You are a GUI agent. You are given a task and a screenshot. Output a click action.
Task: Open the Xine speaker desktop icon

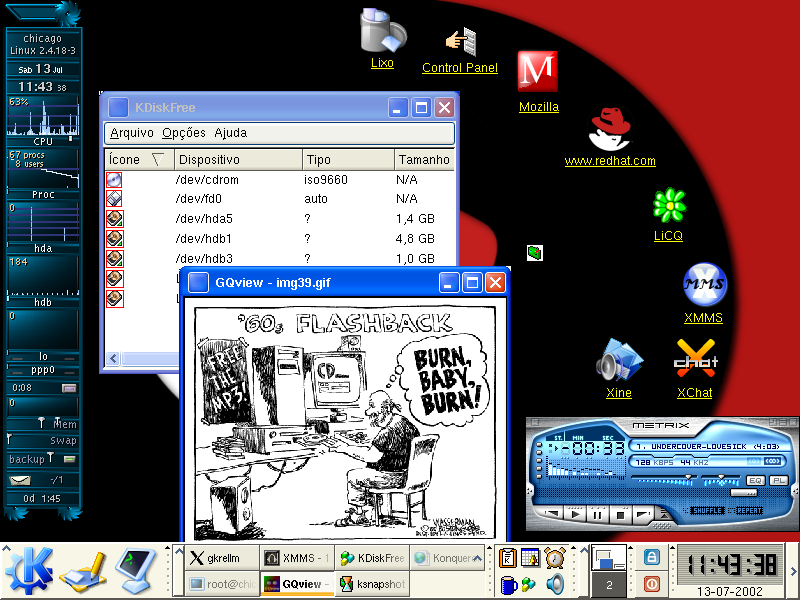coord(619,359)
